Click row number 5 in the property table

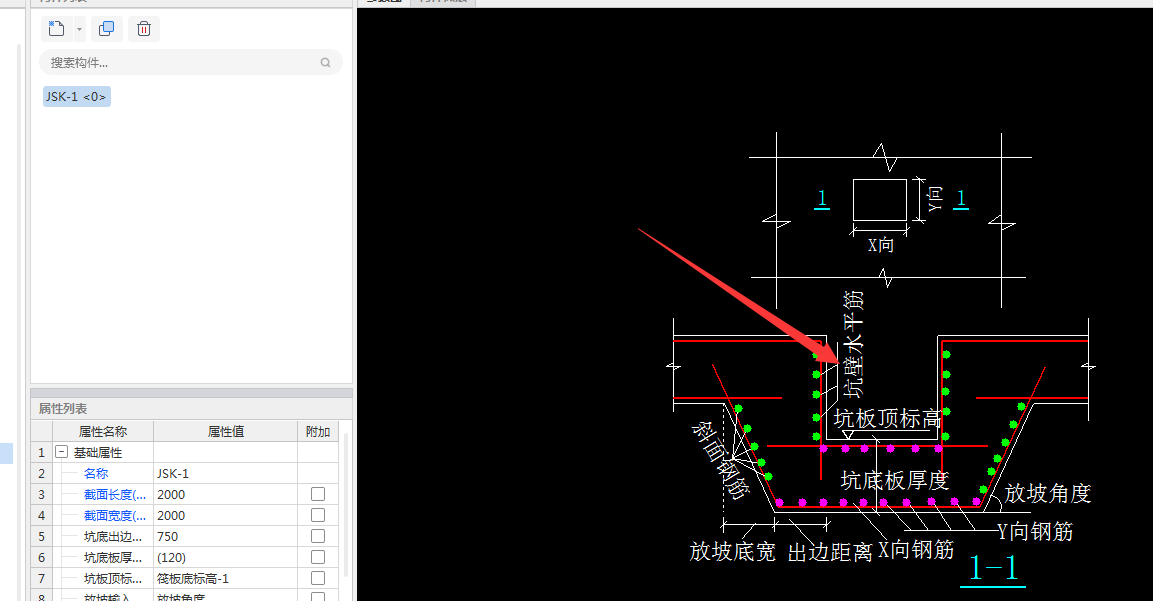tap(41, 536)
